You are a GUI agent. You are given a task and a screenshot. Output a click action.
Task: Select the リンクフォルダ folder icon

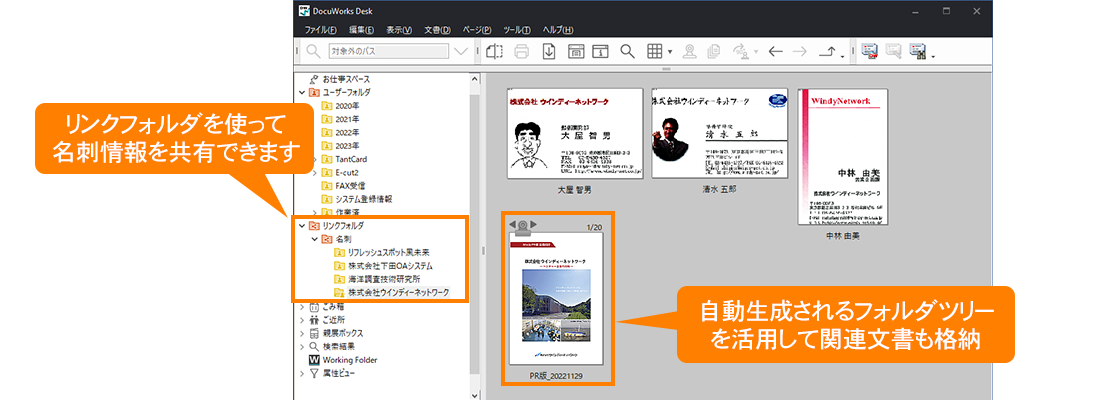(x=314, y=226)
